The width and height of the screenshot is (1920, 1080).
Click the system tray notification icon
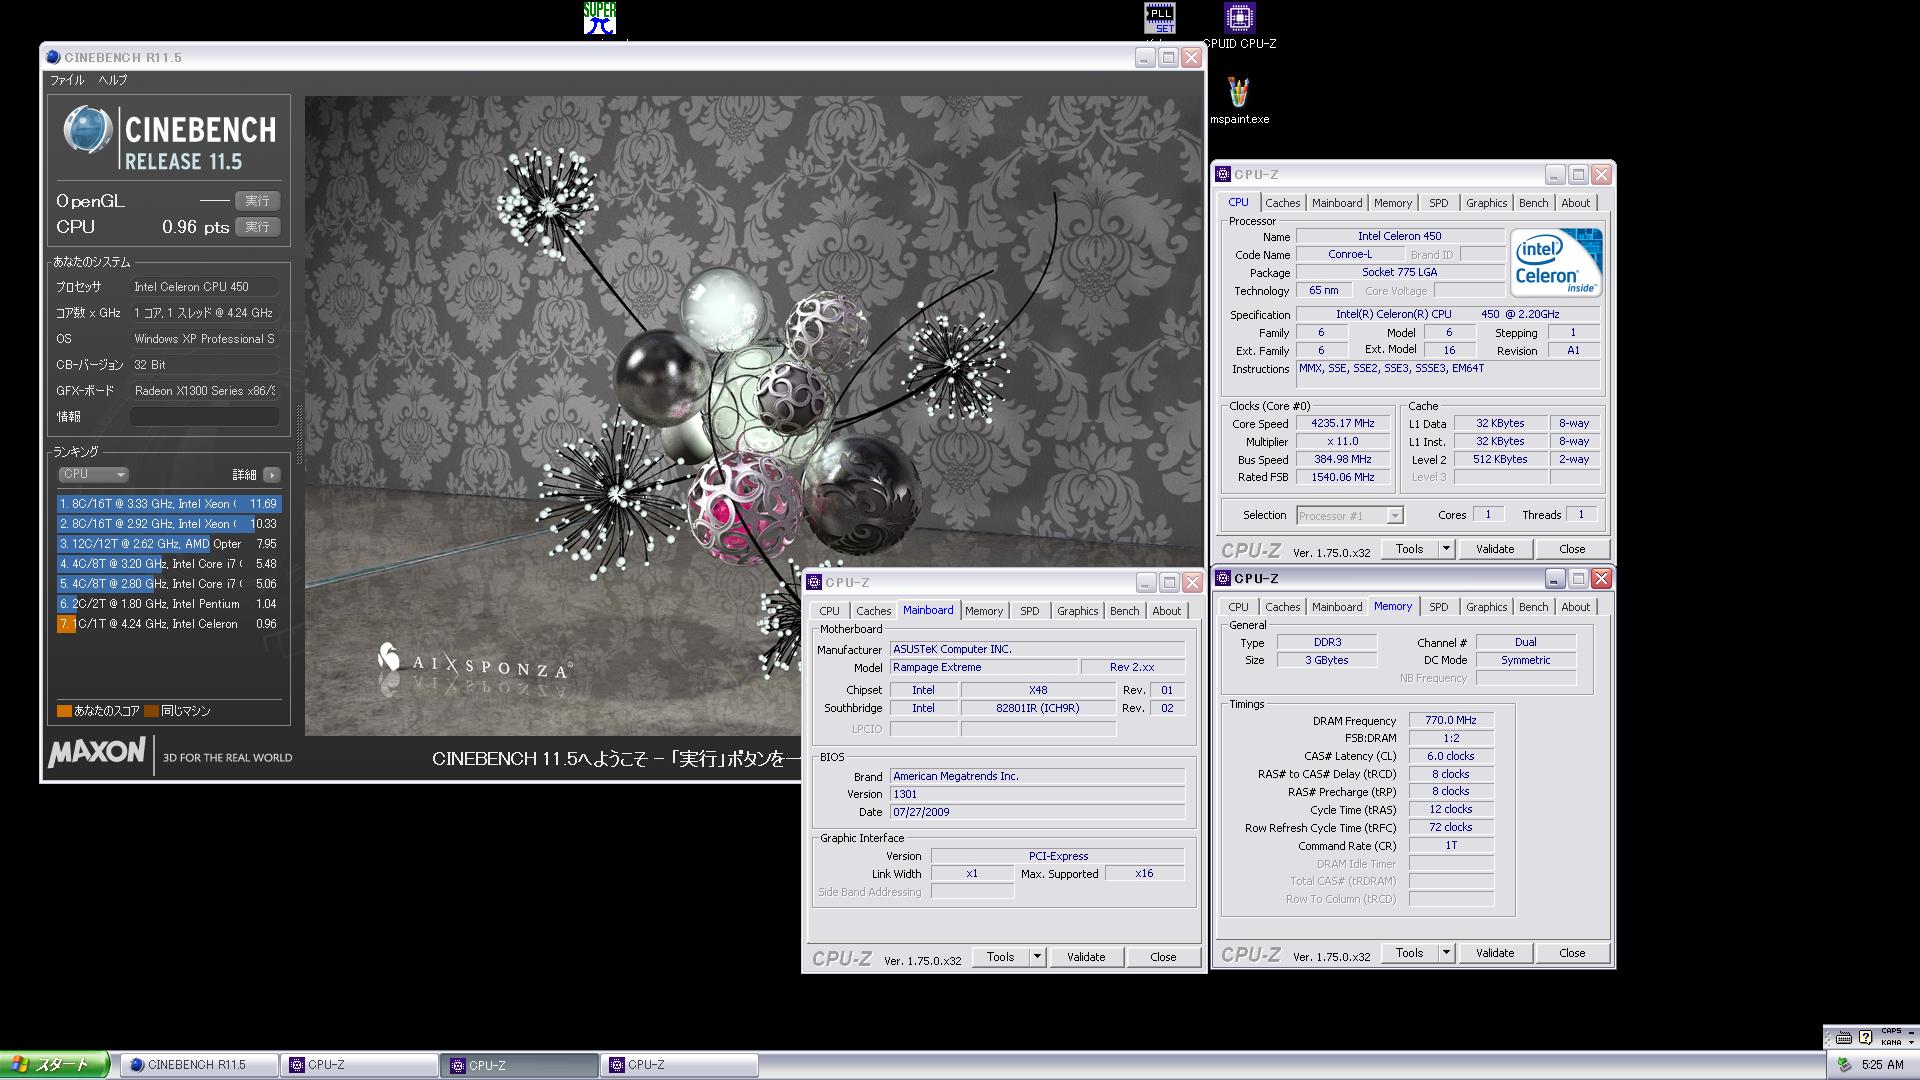pyautogui.click(x=1844, y=1065)
